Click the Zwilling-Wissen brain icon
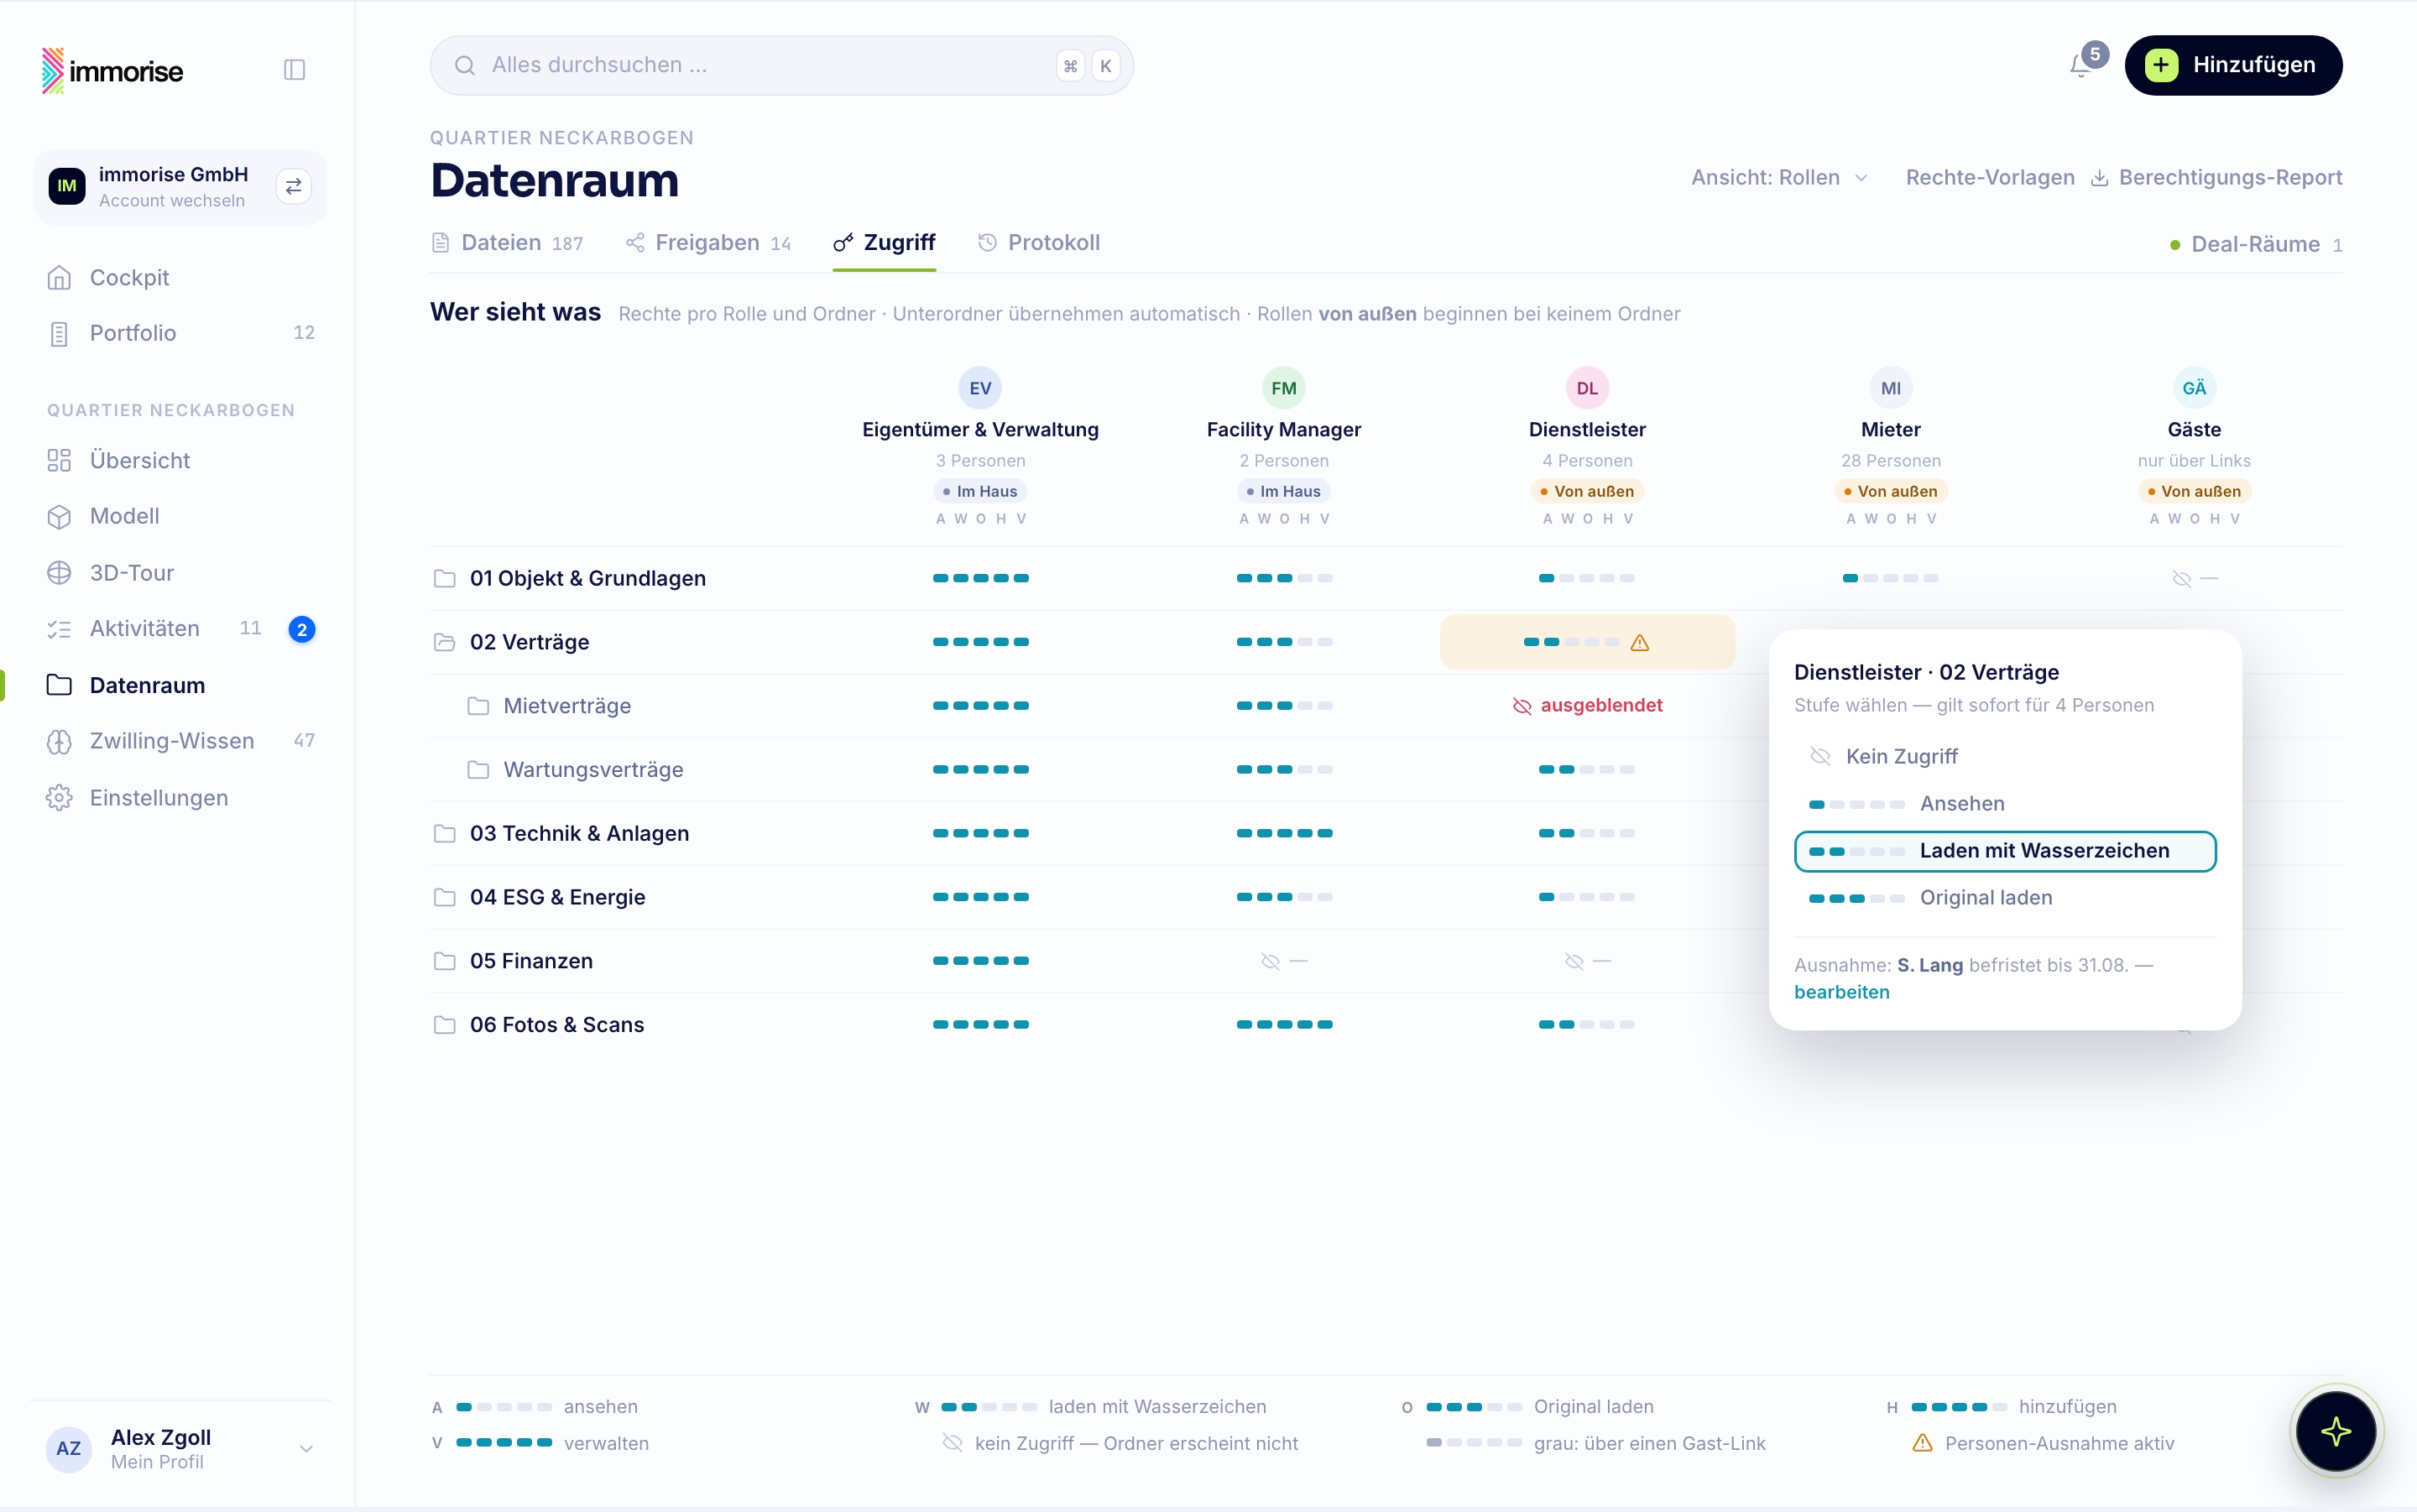Screen dimensions: 2417x1512 [59, 742]
